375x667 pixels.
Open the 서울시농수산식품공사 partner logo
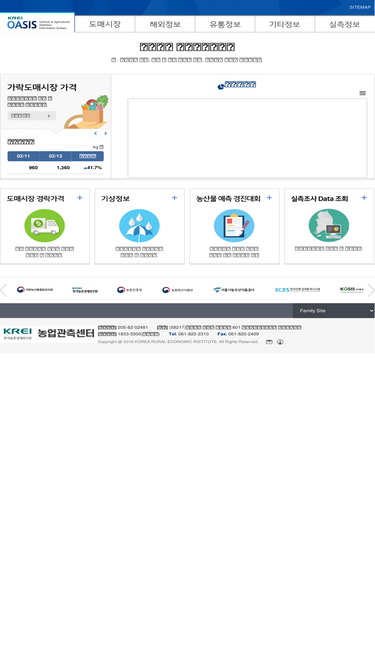click(x=234, y=290)
